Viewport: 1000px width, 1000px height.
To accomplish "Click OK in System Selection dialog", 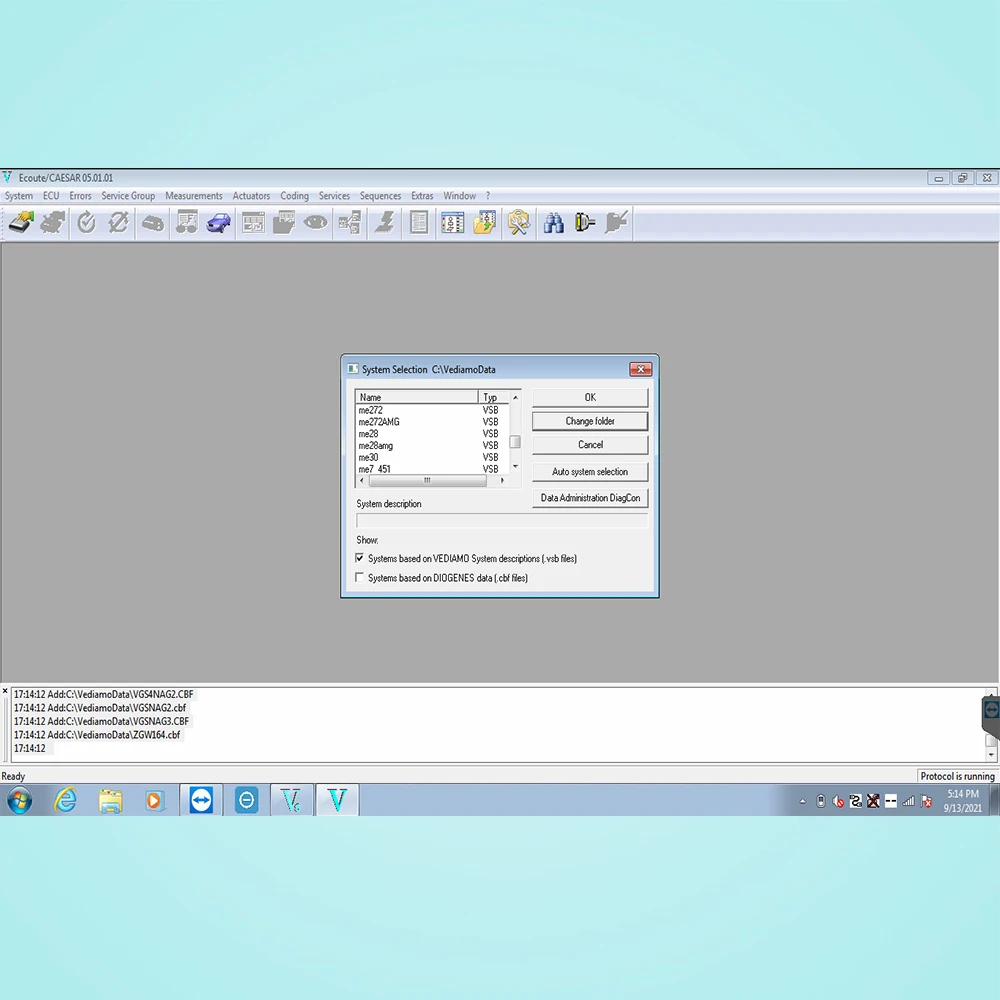I will (590, 397).
